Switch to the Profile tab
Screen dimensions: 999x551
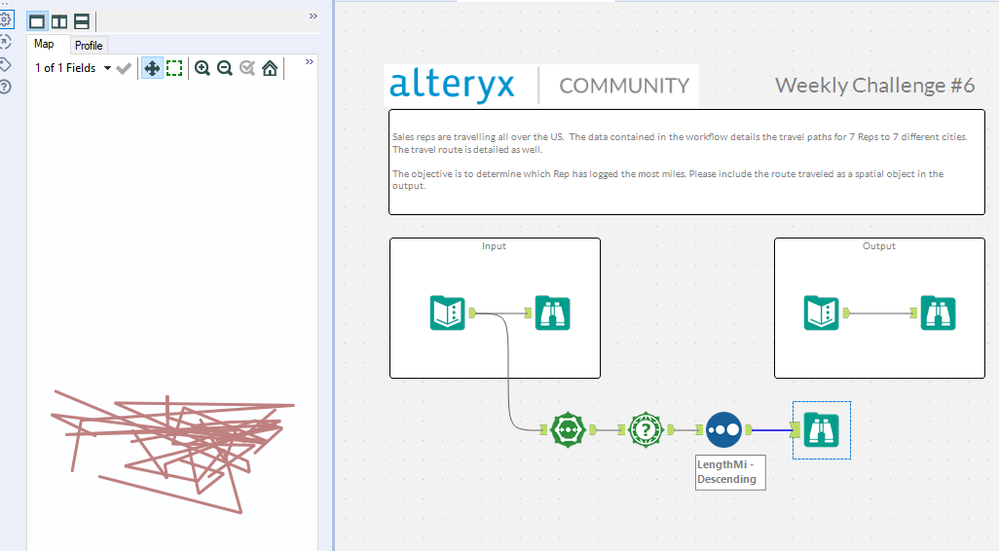[89, 45]
